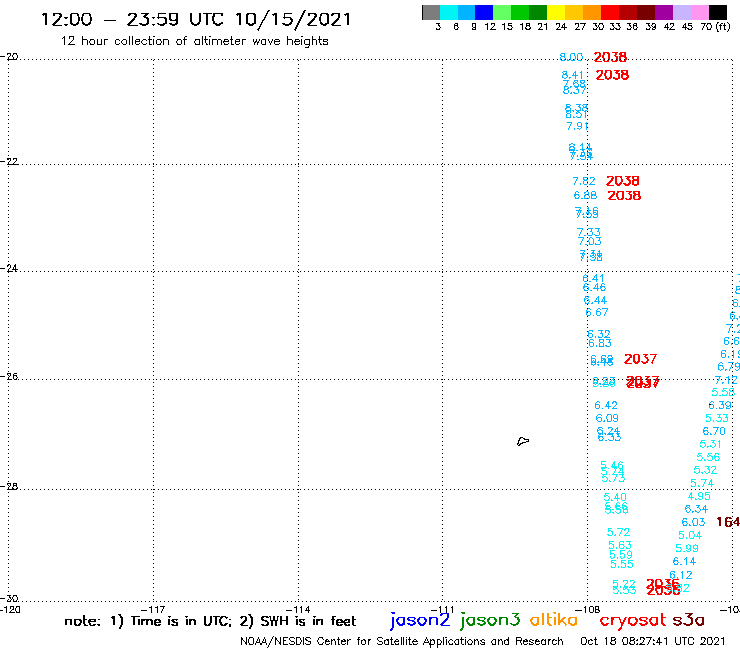Select the purple swatch in the color scale
The width and height of the screenshot is (740, 650).
pos(664,12)
